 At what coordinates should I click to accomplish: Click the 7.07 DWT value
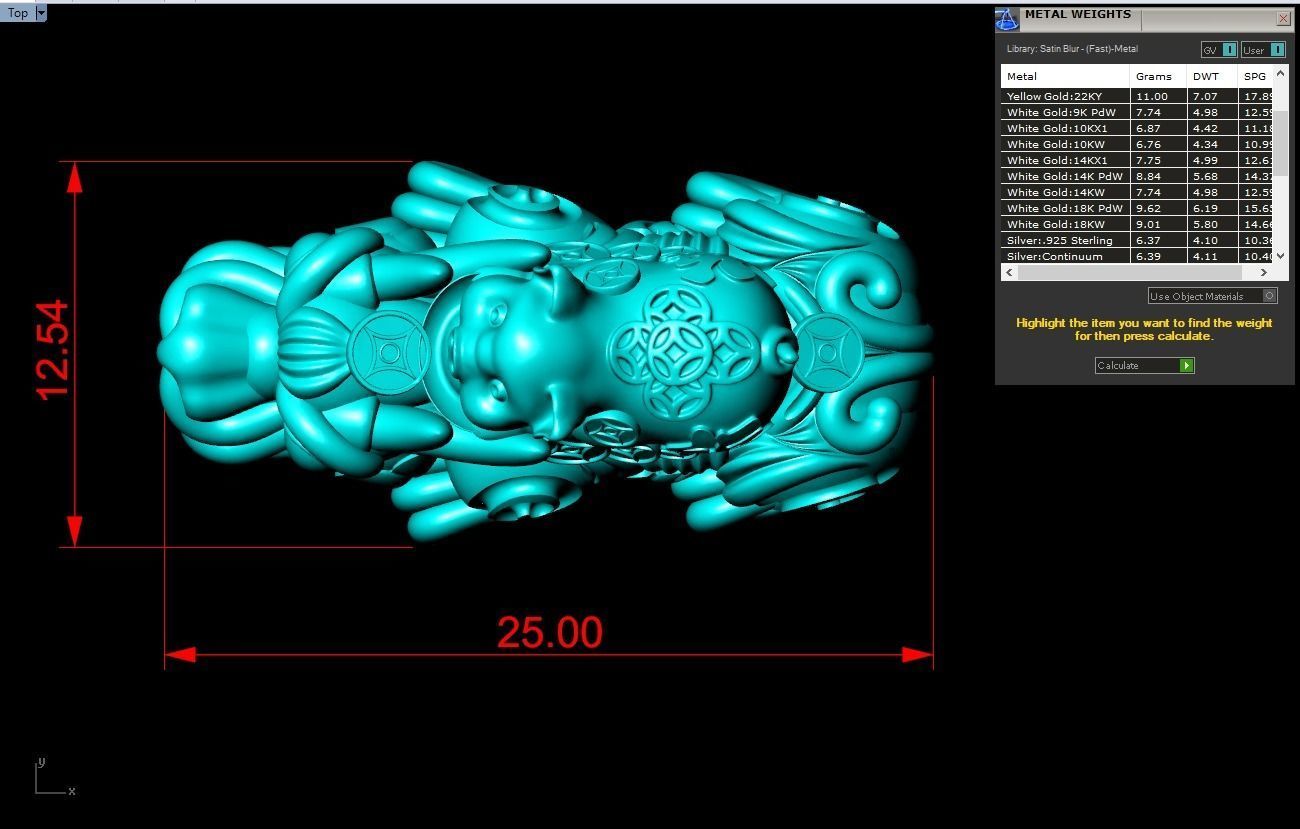1205,96
